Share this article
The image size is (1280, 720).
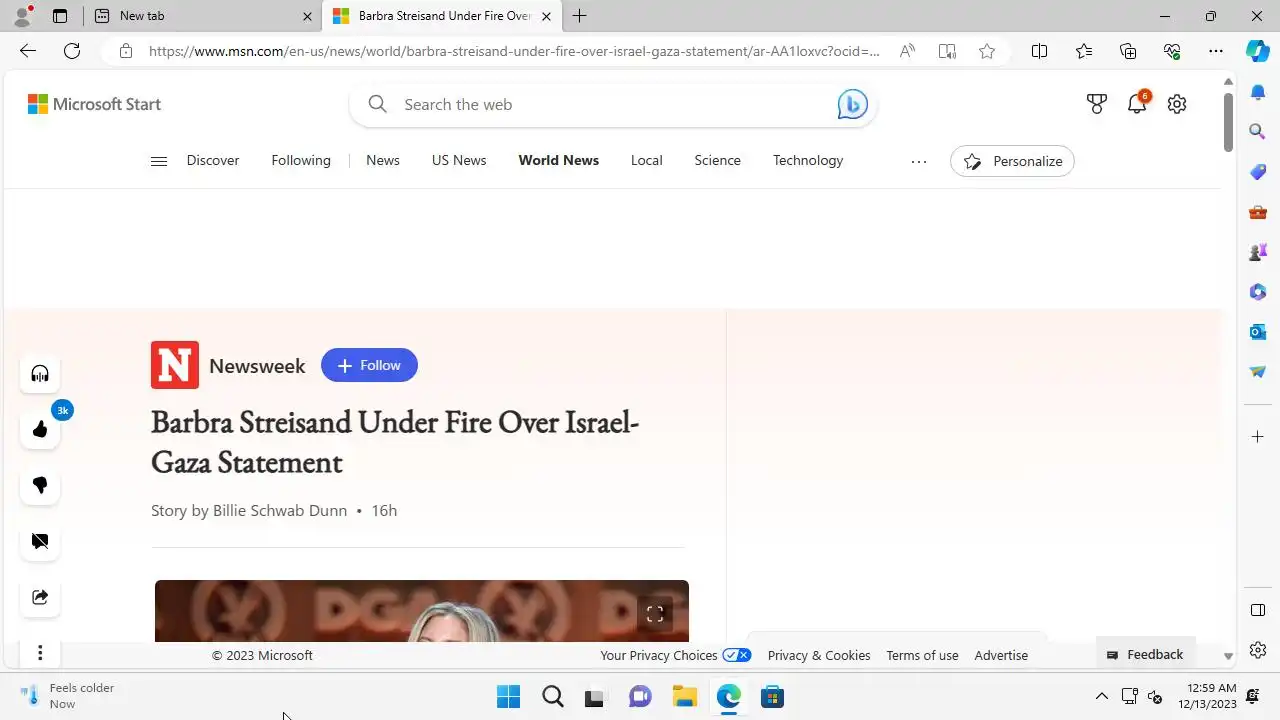tap(40, 597)
